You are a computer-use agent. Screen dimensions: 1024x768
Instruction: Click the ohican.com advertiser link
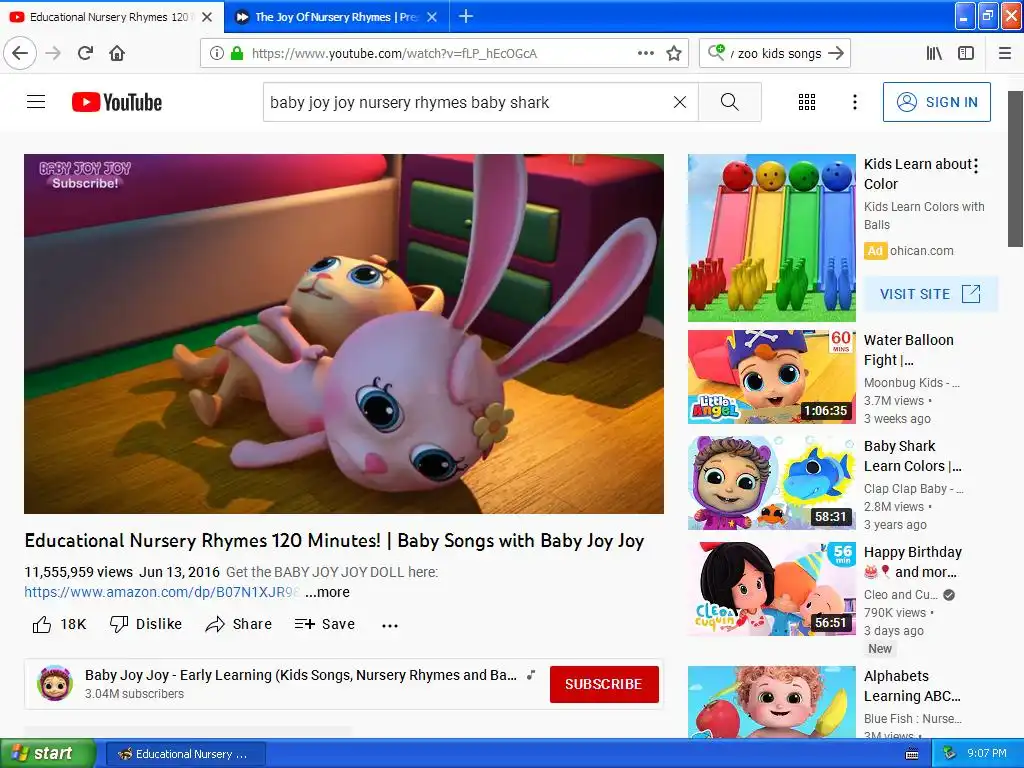(x=921, y=251)
